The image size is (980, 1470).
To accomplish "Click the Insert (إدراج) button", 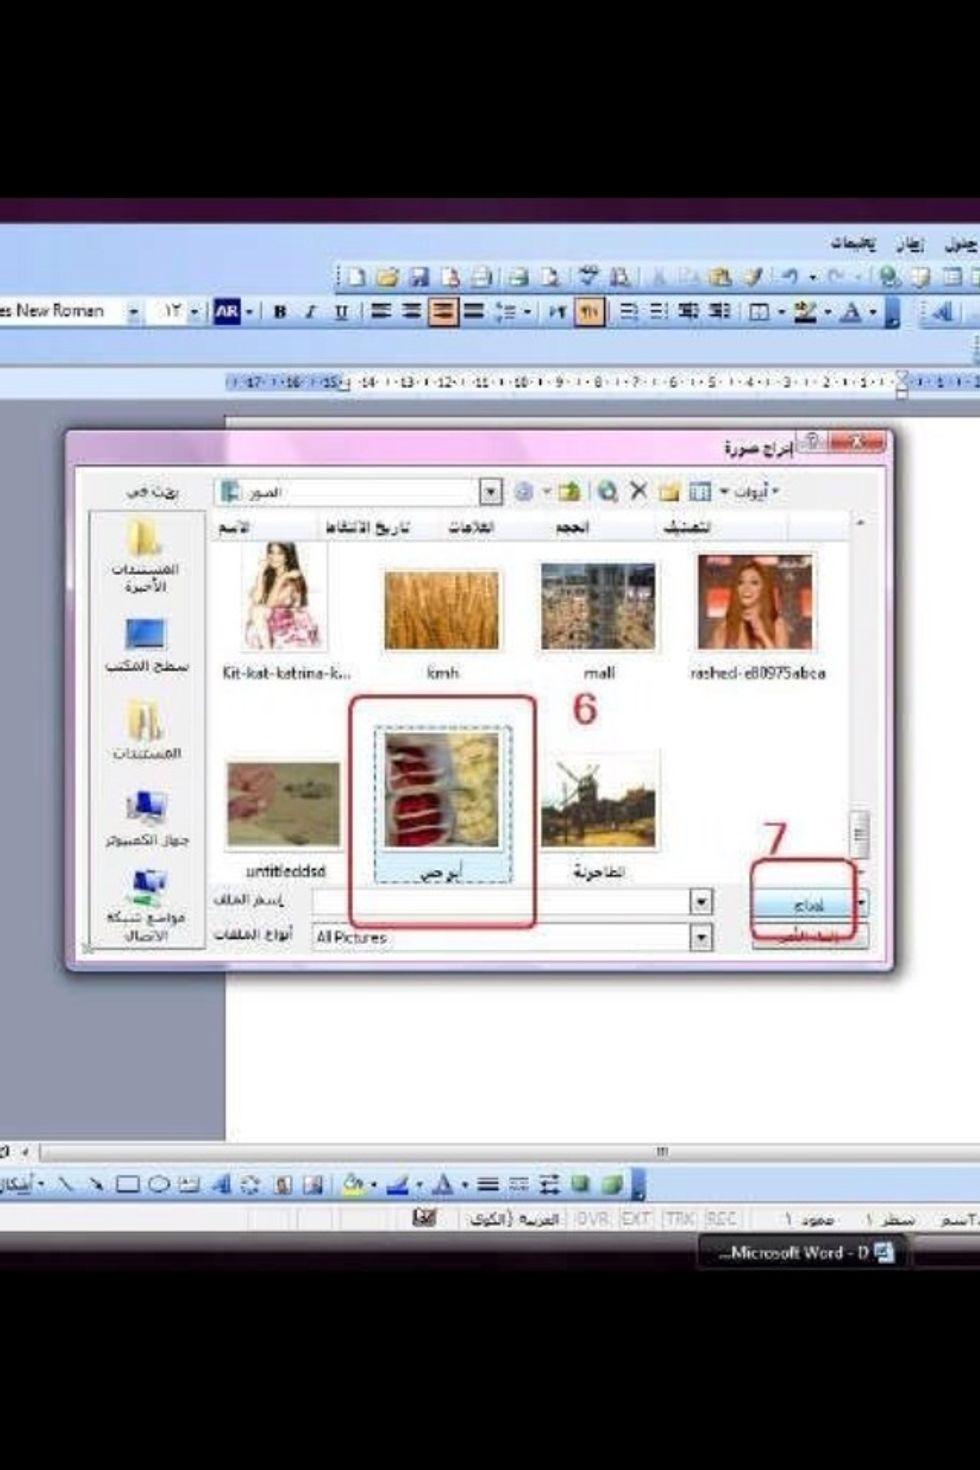I will pos(806,904).
